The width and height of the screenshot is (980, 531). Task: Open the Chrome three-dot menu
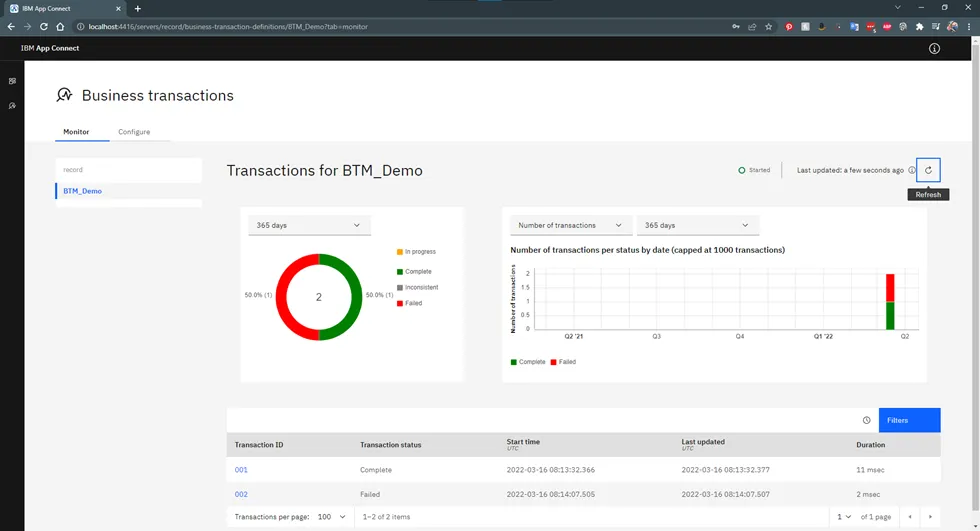point(969,27)
